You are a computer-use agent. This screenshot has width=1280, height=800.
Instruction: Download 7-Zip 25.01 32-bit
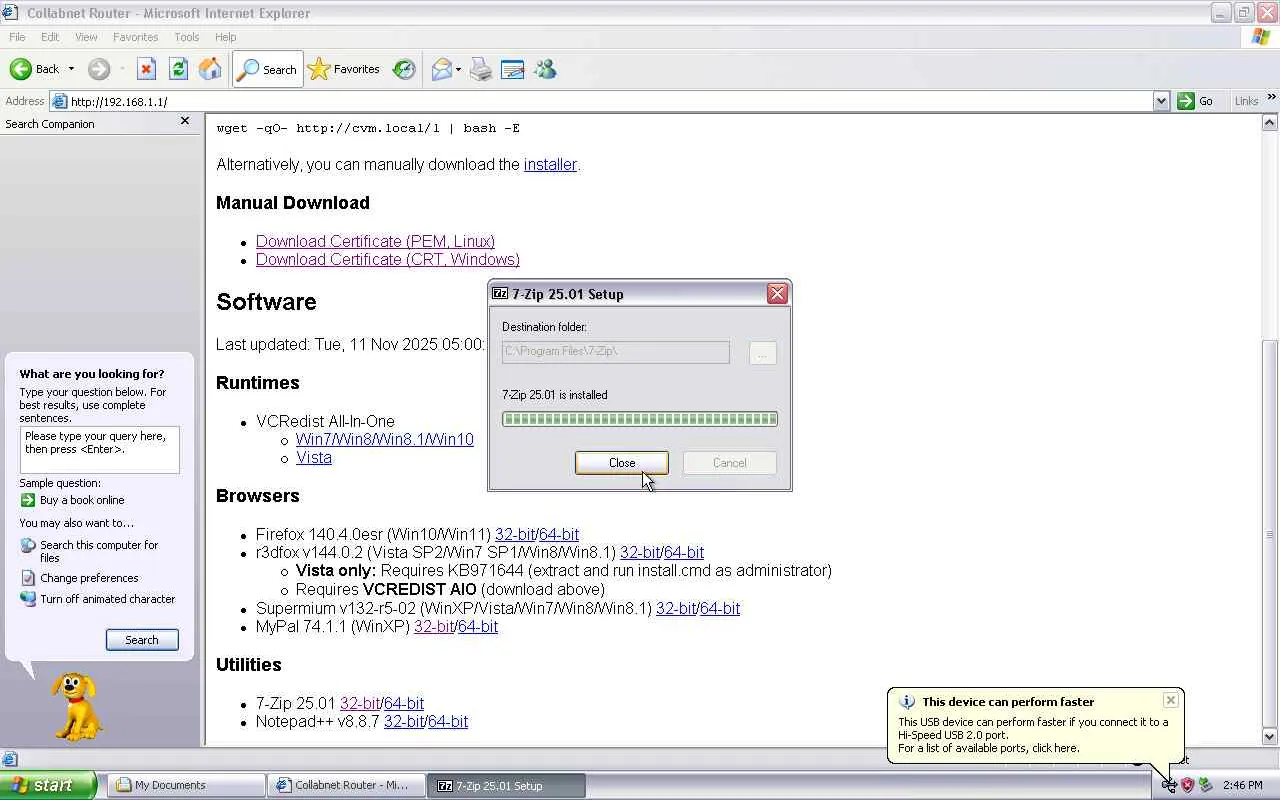click(360, 703)
